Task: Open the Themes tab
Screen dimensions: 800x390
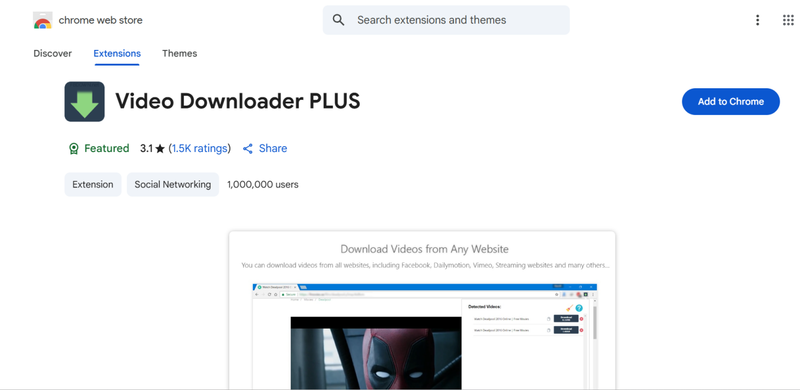Action: (x=180, y=53)
